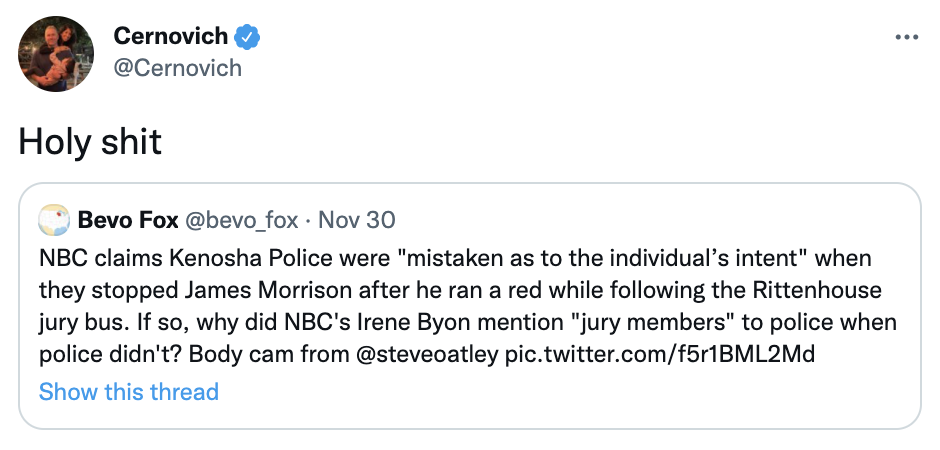The width and height of the screenshot is (940, 450).
Task: Open the tweet's three-dot More menu
Action: [x=906, y=38]
